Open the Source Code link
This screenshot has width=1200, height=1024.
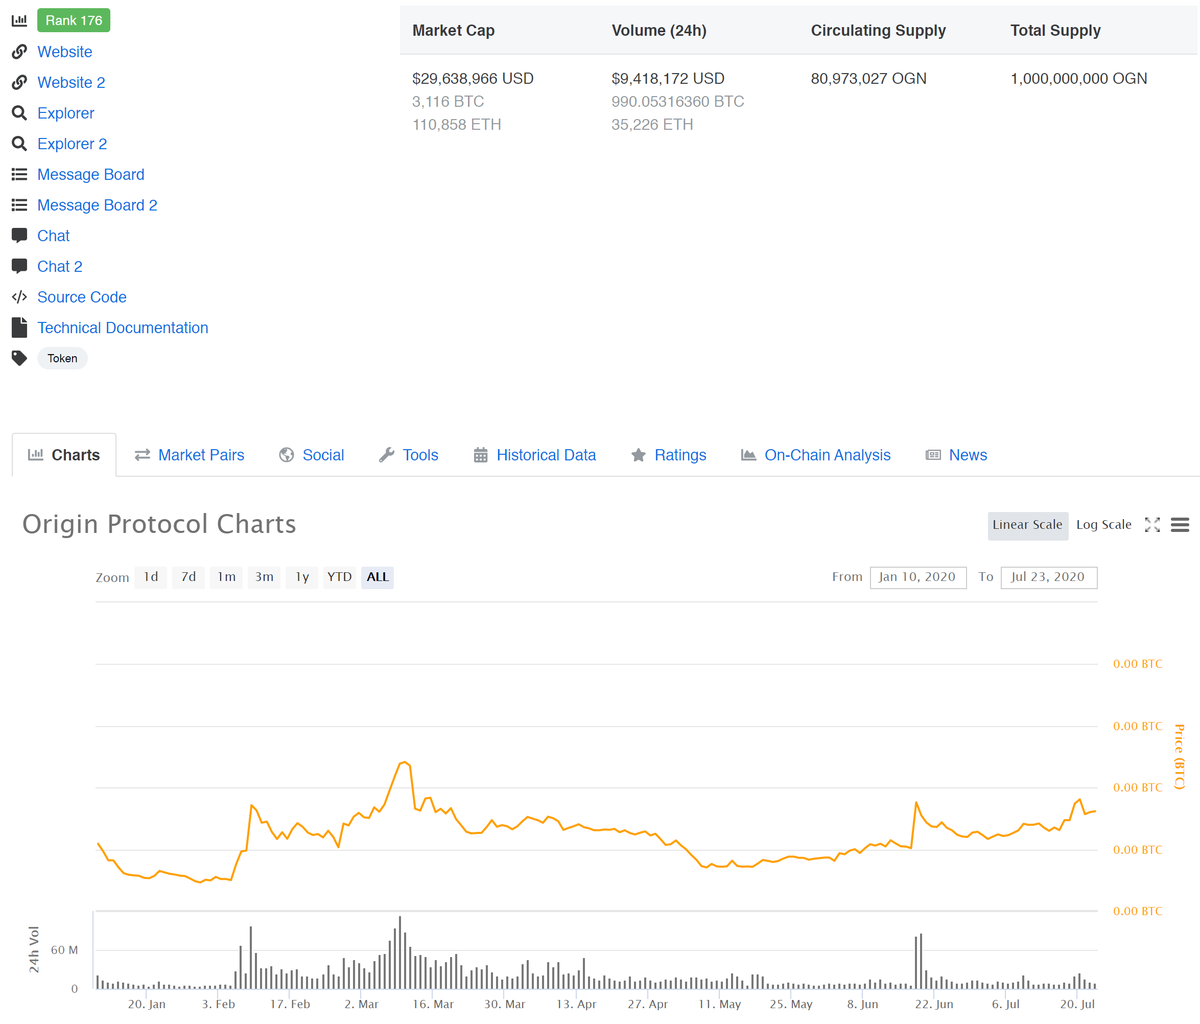point(82,297)
